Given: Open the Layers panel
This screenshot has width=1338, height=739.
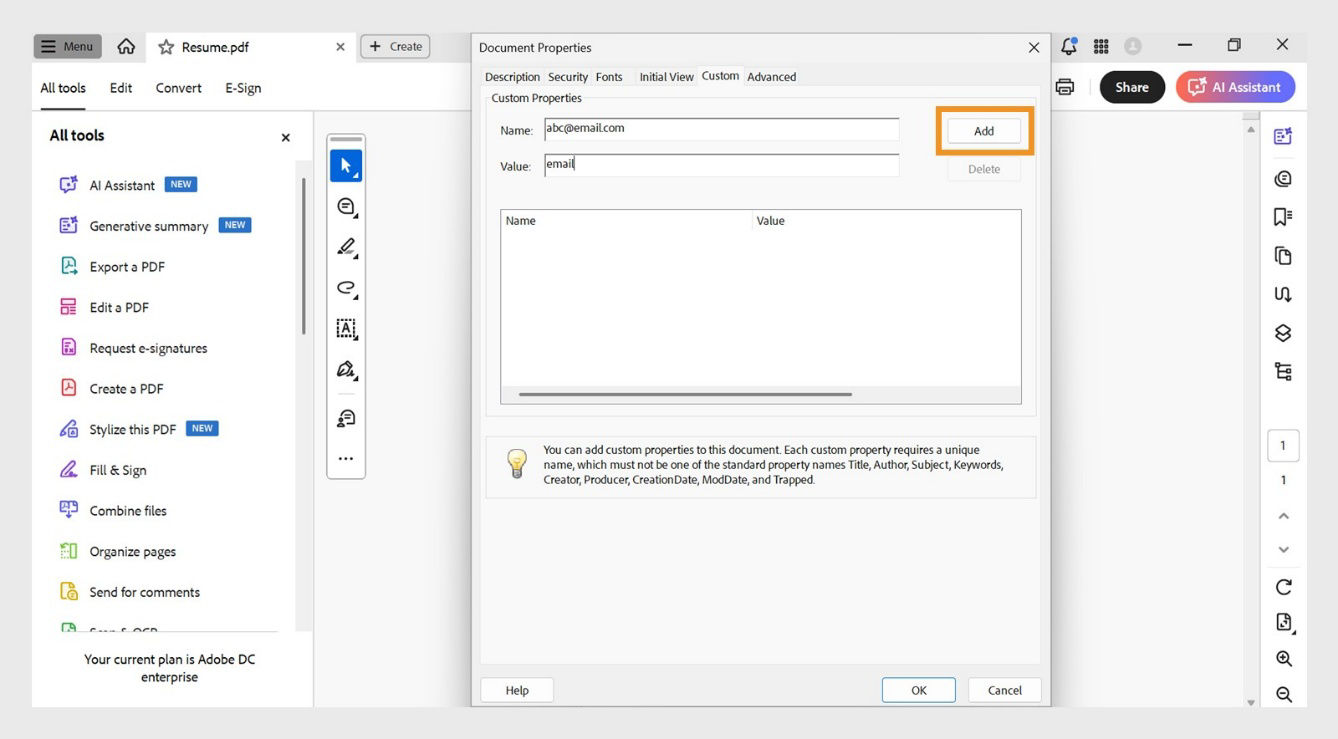Looking at the screenshot, I should [x=1283, y=332].
